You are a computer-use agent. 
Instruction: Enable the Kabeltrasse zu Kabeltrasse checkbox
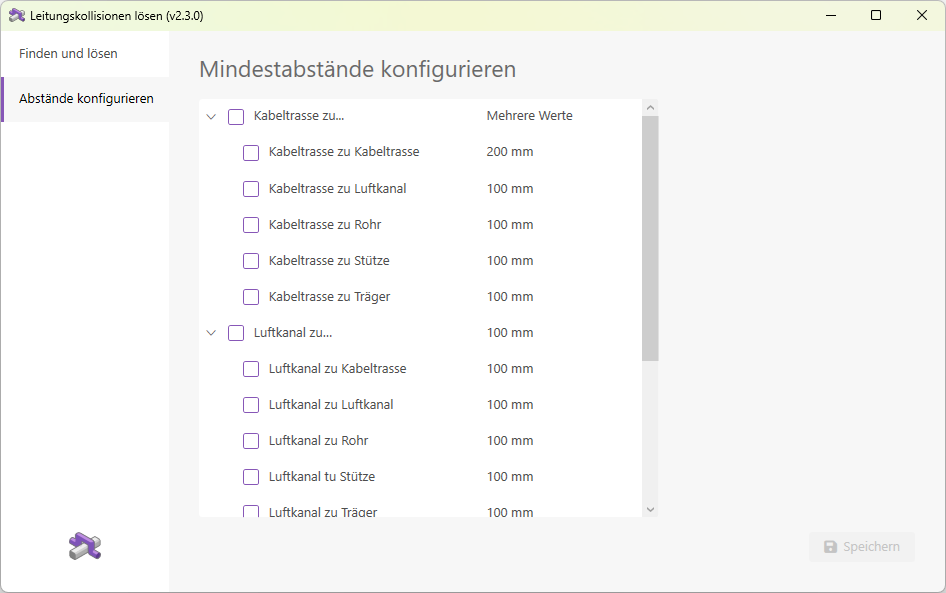[x=250, y=152]
